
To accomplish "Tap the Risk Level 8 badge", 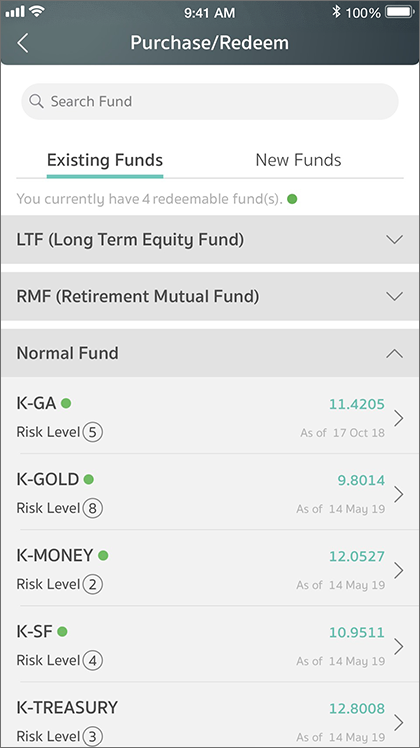I will [x=93, y=508].
